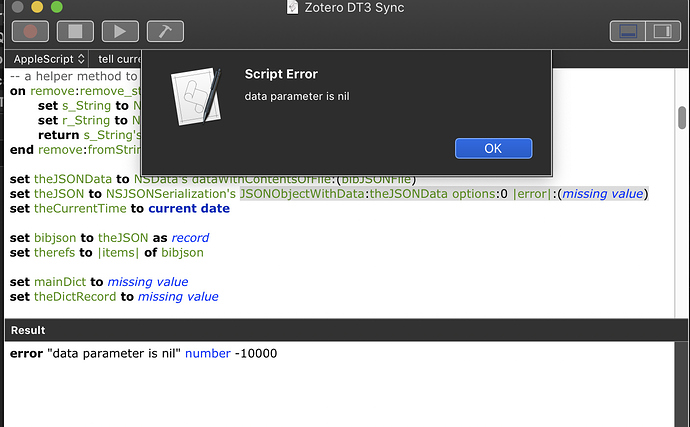Click 'mainDict' variable in the code
This screenshot has height=427, width=690.
60,282
